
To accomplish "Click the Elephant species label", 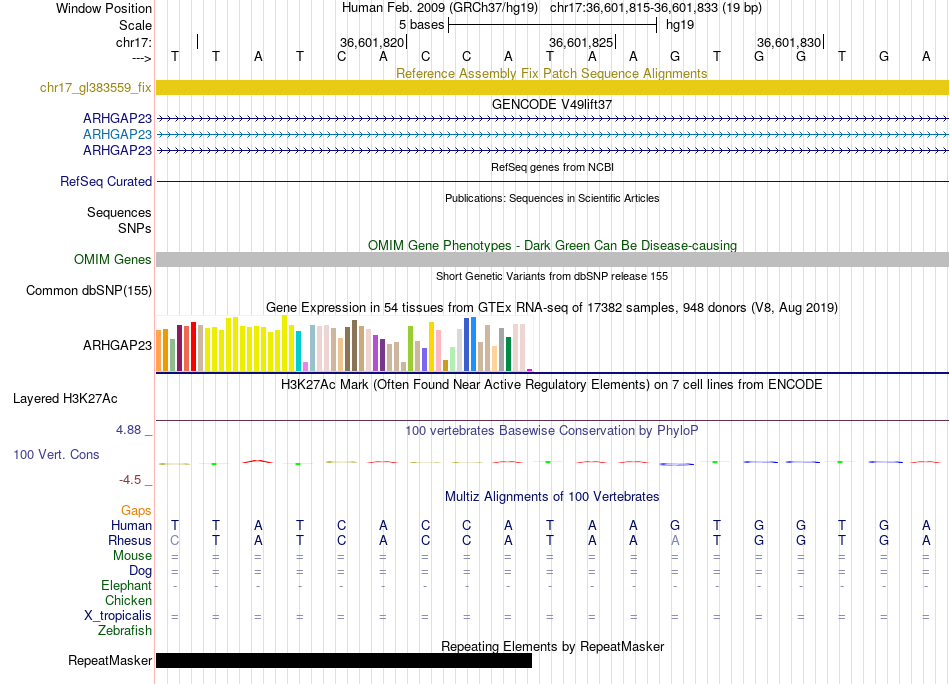I will [x=126, y=586].
